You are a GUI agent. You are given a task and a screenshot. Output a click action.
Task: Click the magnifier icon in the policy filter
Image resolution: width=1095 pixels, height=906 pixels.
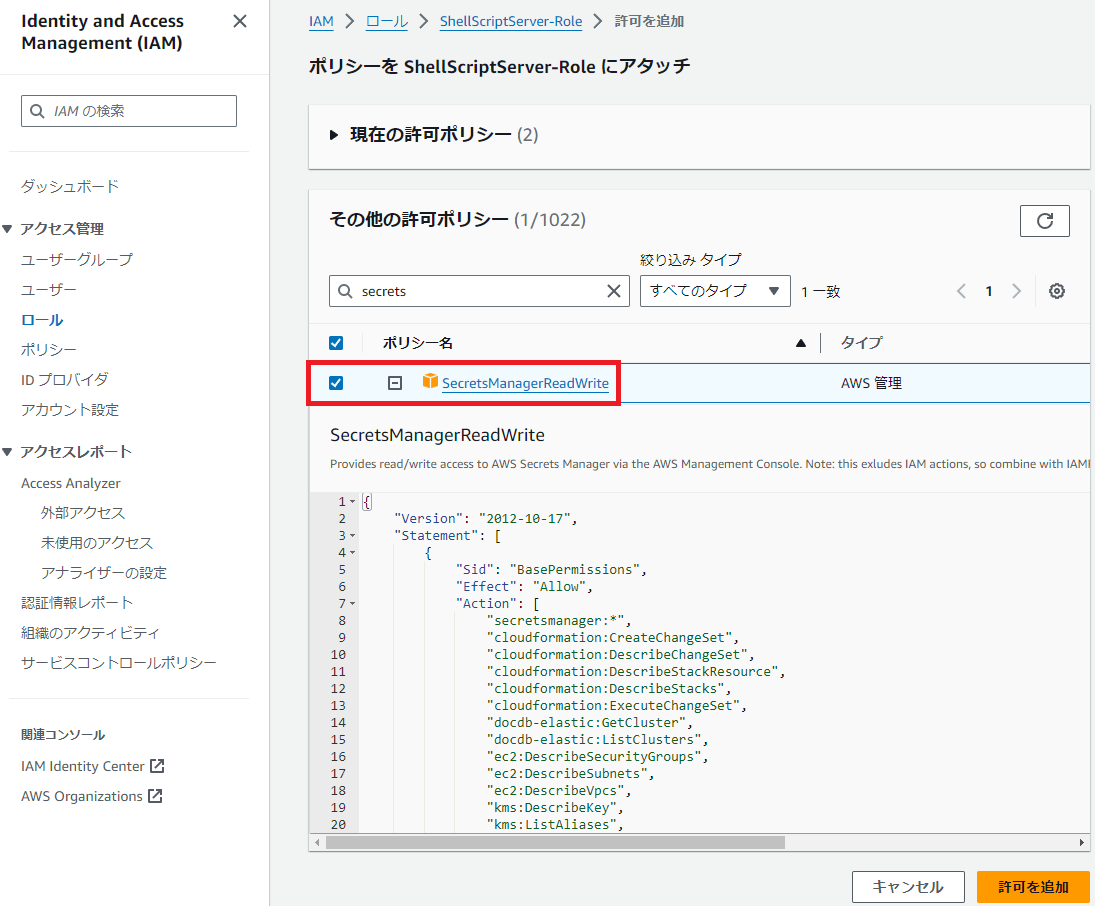tap(345, 291)
